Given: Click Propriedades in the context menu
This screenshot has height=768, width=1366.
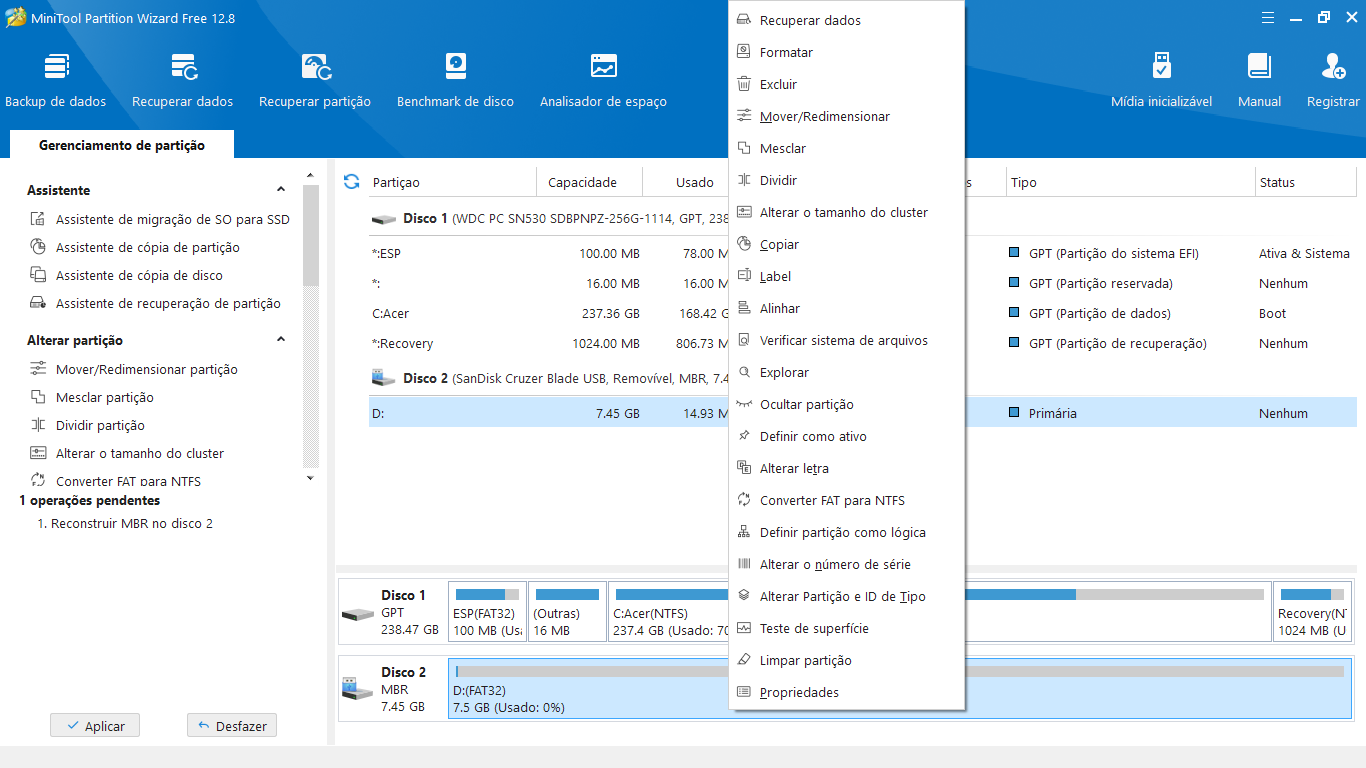Looking at the screenshot, I should 799,693.
